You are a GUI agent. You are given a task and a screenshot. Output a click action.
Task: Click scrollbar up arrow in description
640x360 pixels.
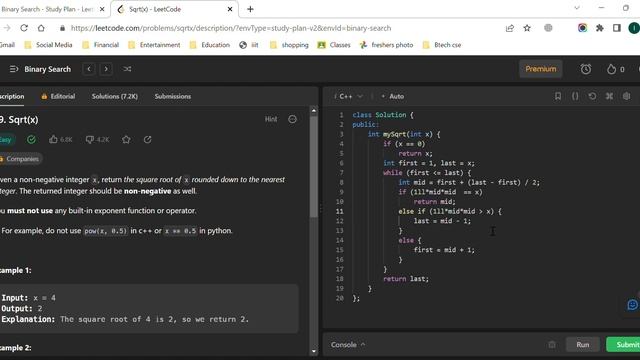click(313, 111)
